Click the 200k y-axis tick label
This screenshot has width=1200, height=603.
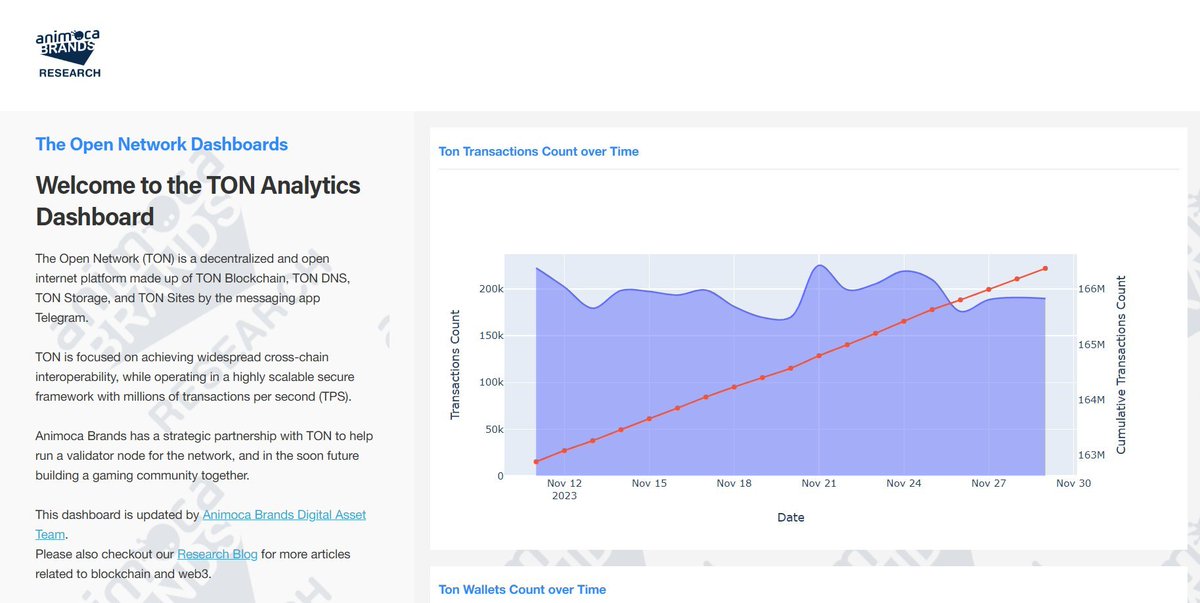click(x=490, y=289)
